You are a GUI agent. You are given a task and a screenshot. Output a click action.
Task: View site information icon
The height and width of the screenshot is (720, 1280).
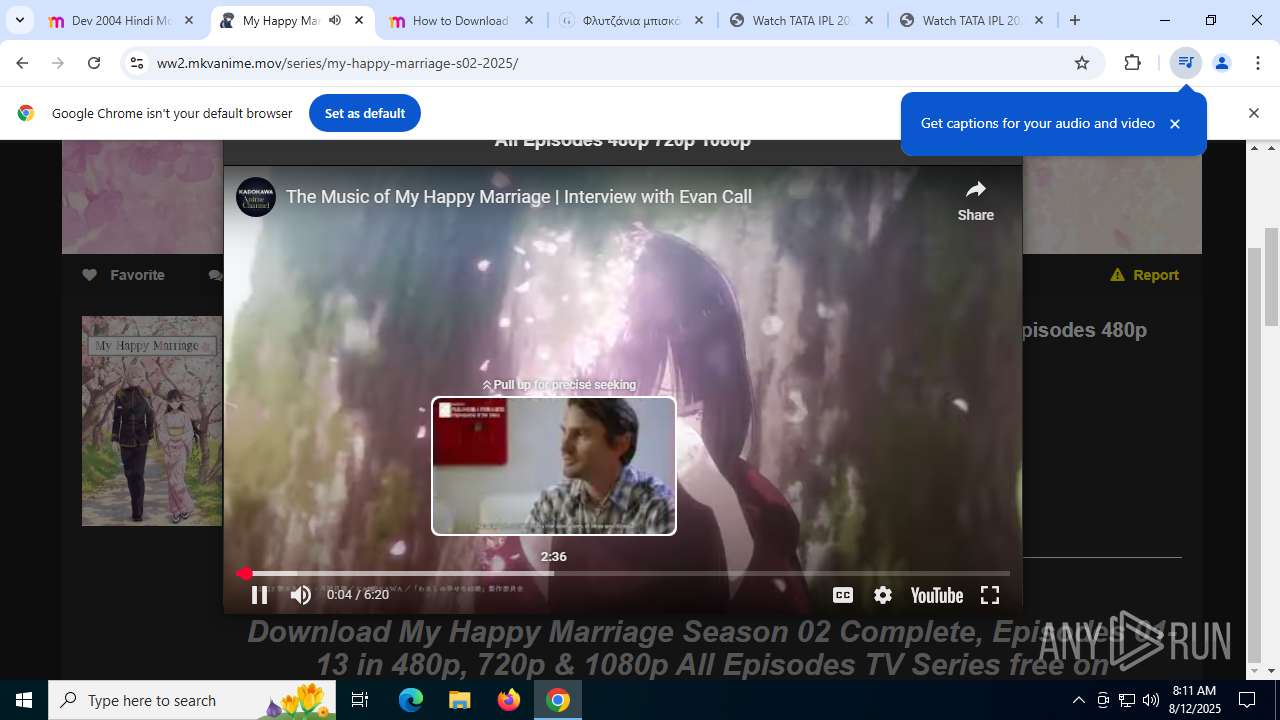(137, 63)
